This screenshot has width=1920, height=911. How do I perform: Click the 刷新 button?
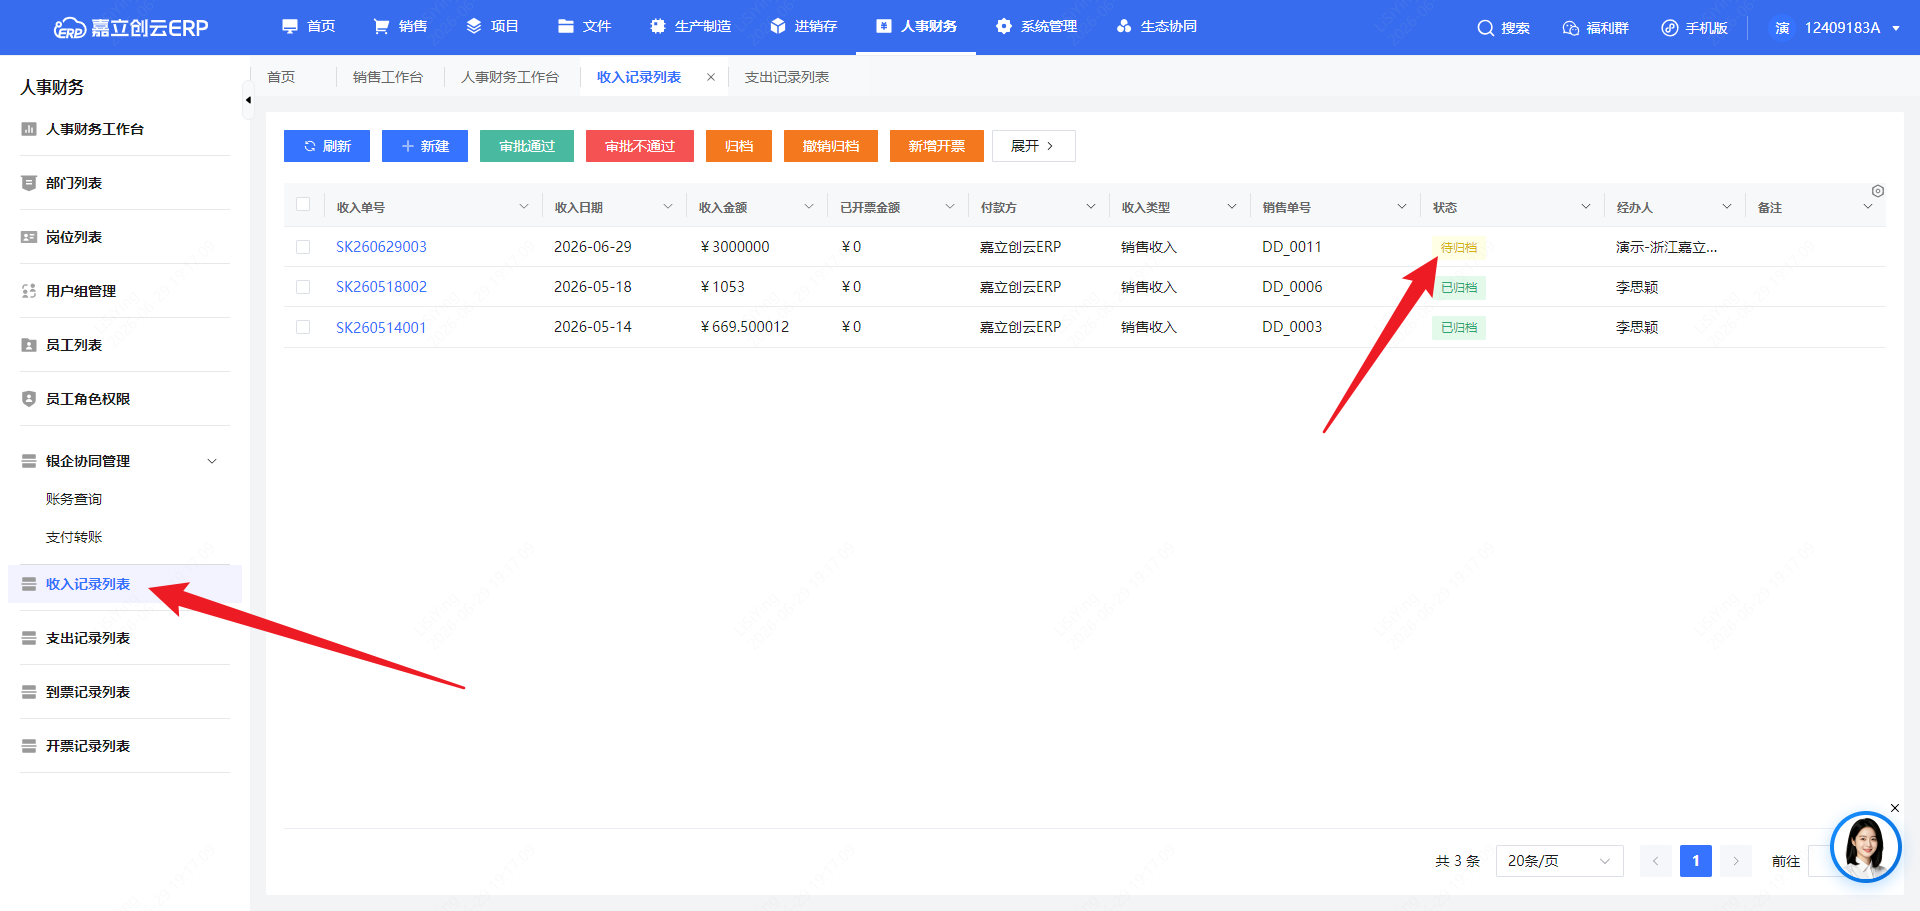coord(327,146)
